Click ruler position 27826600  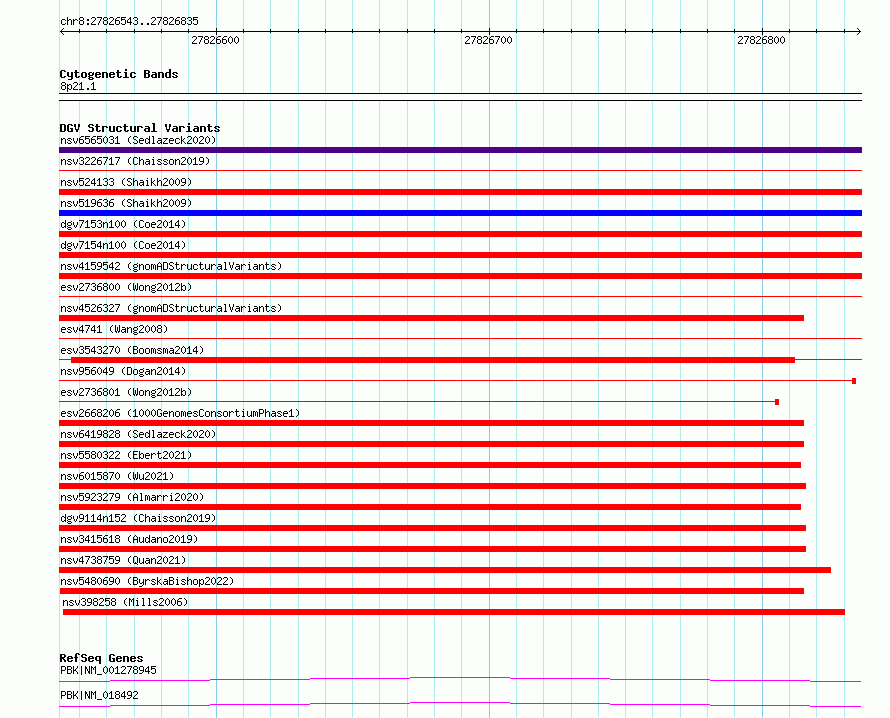tap(215, 40)
